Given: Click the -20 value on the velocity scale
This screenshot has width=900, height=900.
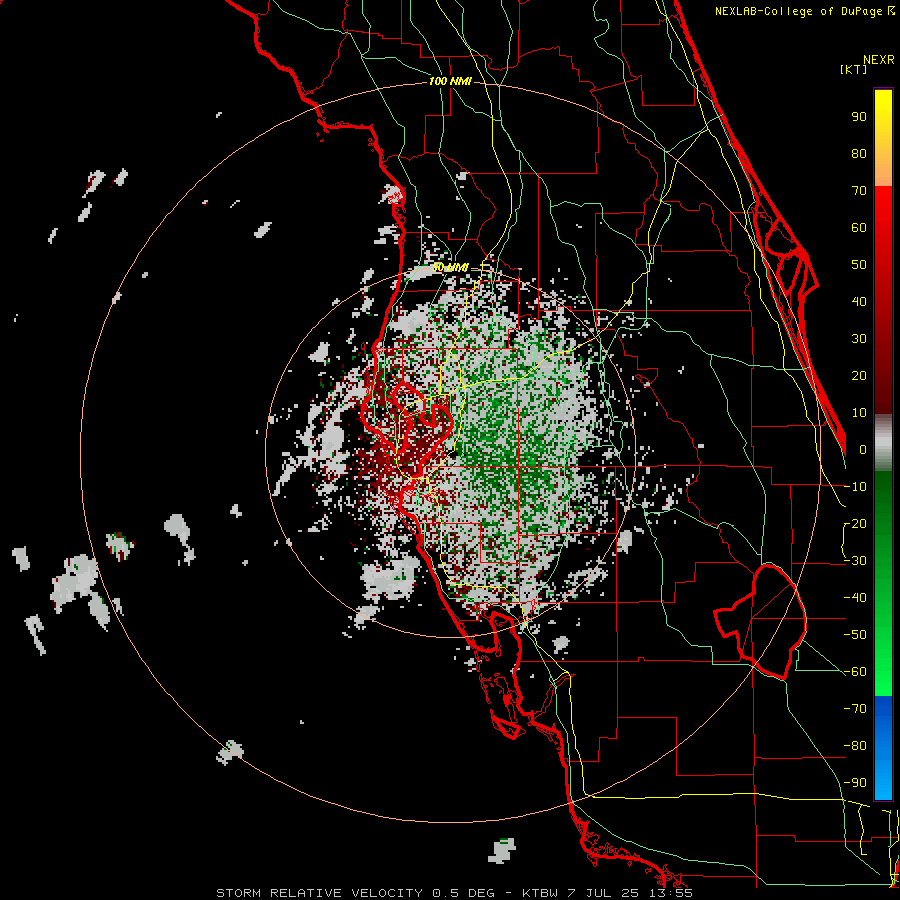Looking at the screenshot, I should point(855,524).
